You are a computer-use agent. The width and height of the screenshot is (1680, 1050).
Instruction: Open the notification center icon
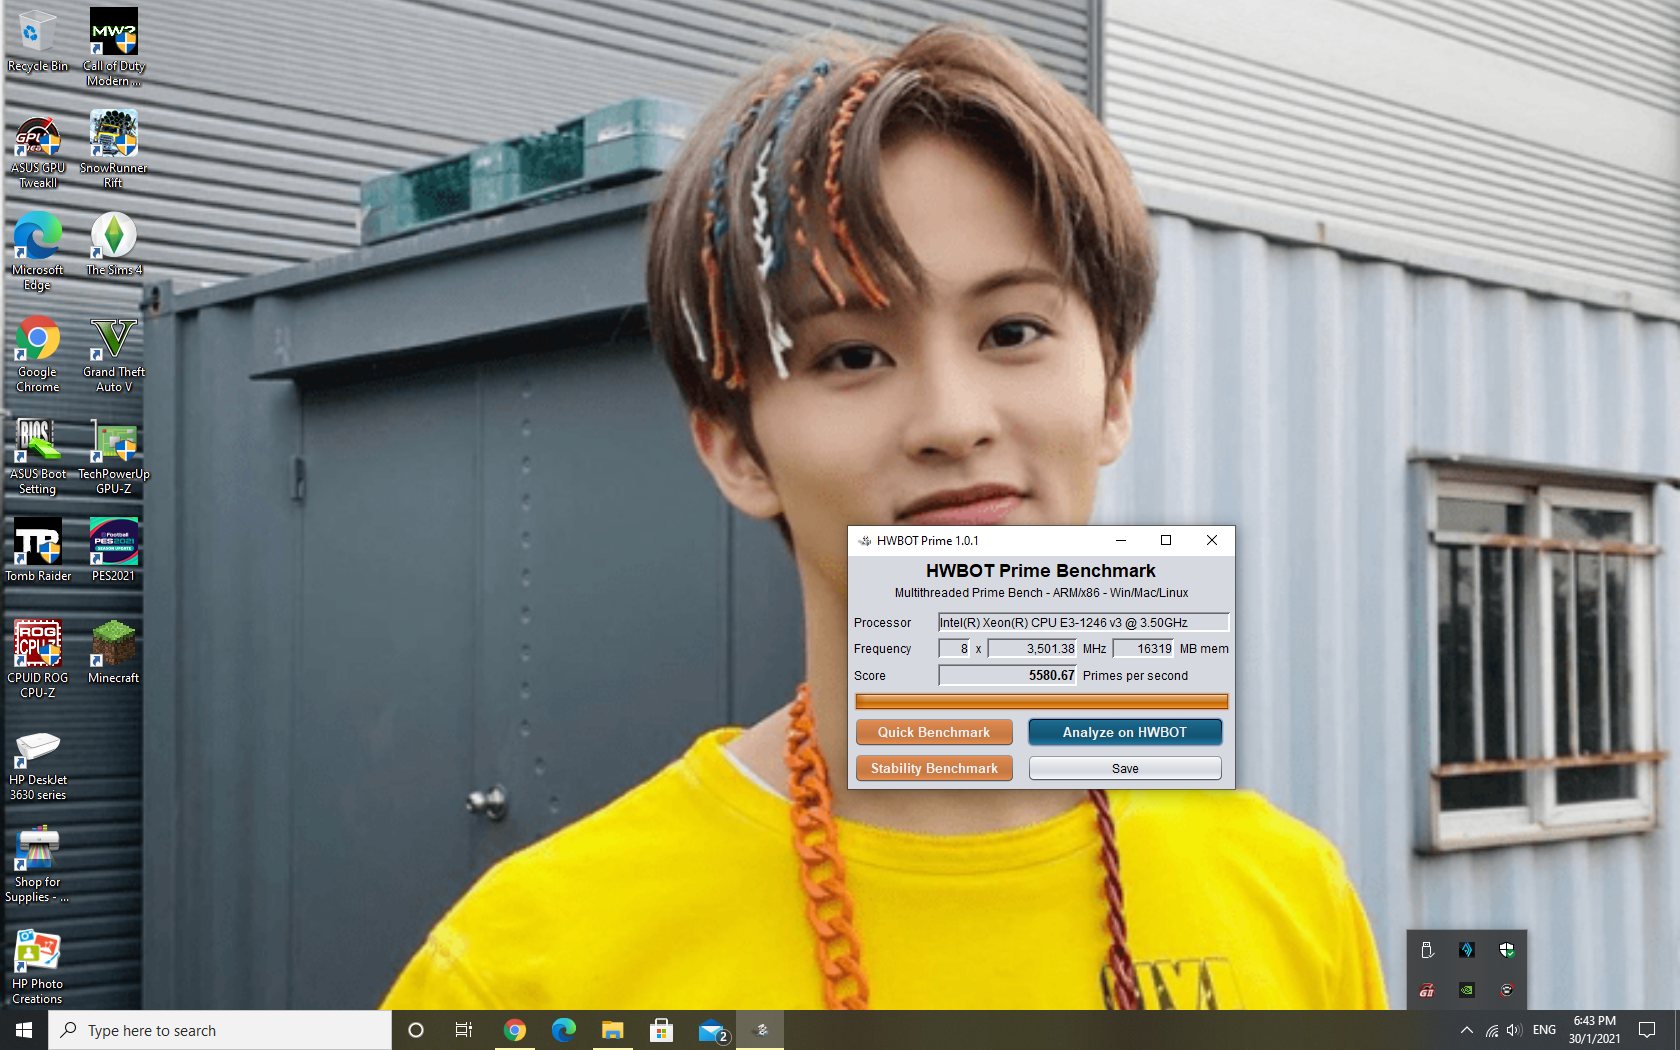click(1647, 1030)
